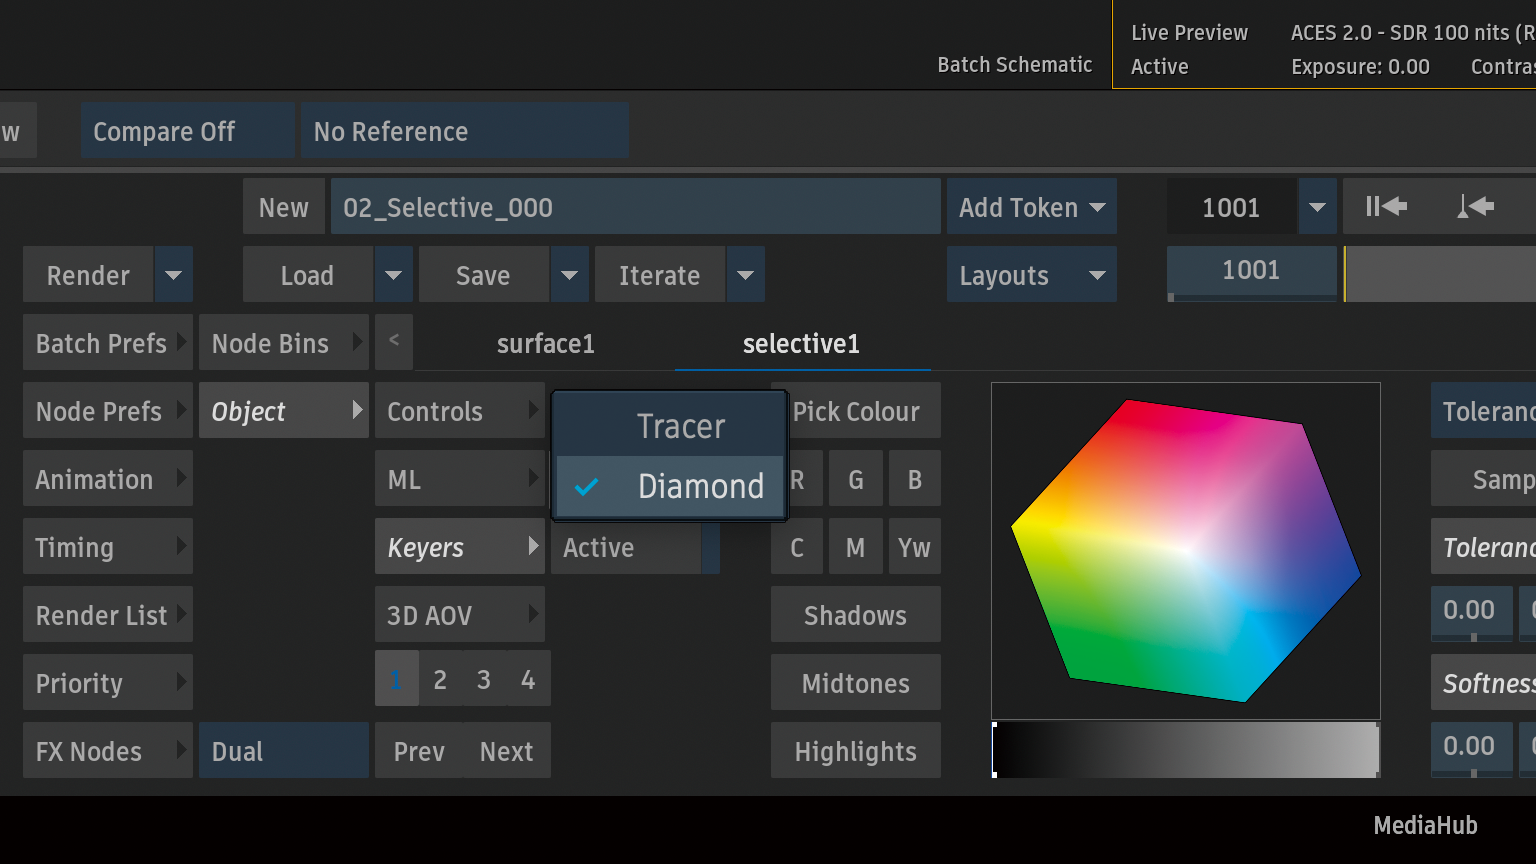Expand the Add Token dropdown
Viewport: 1536px width, 864px height.
(1032, 207)
